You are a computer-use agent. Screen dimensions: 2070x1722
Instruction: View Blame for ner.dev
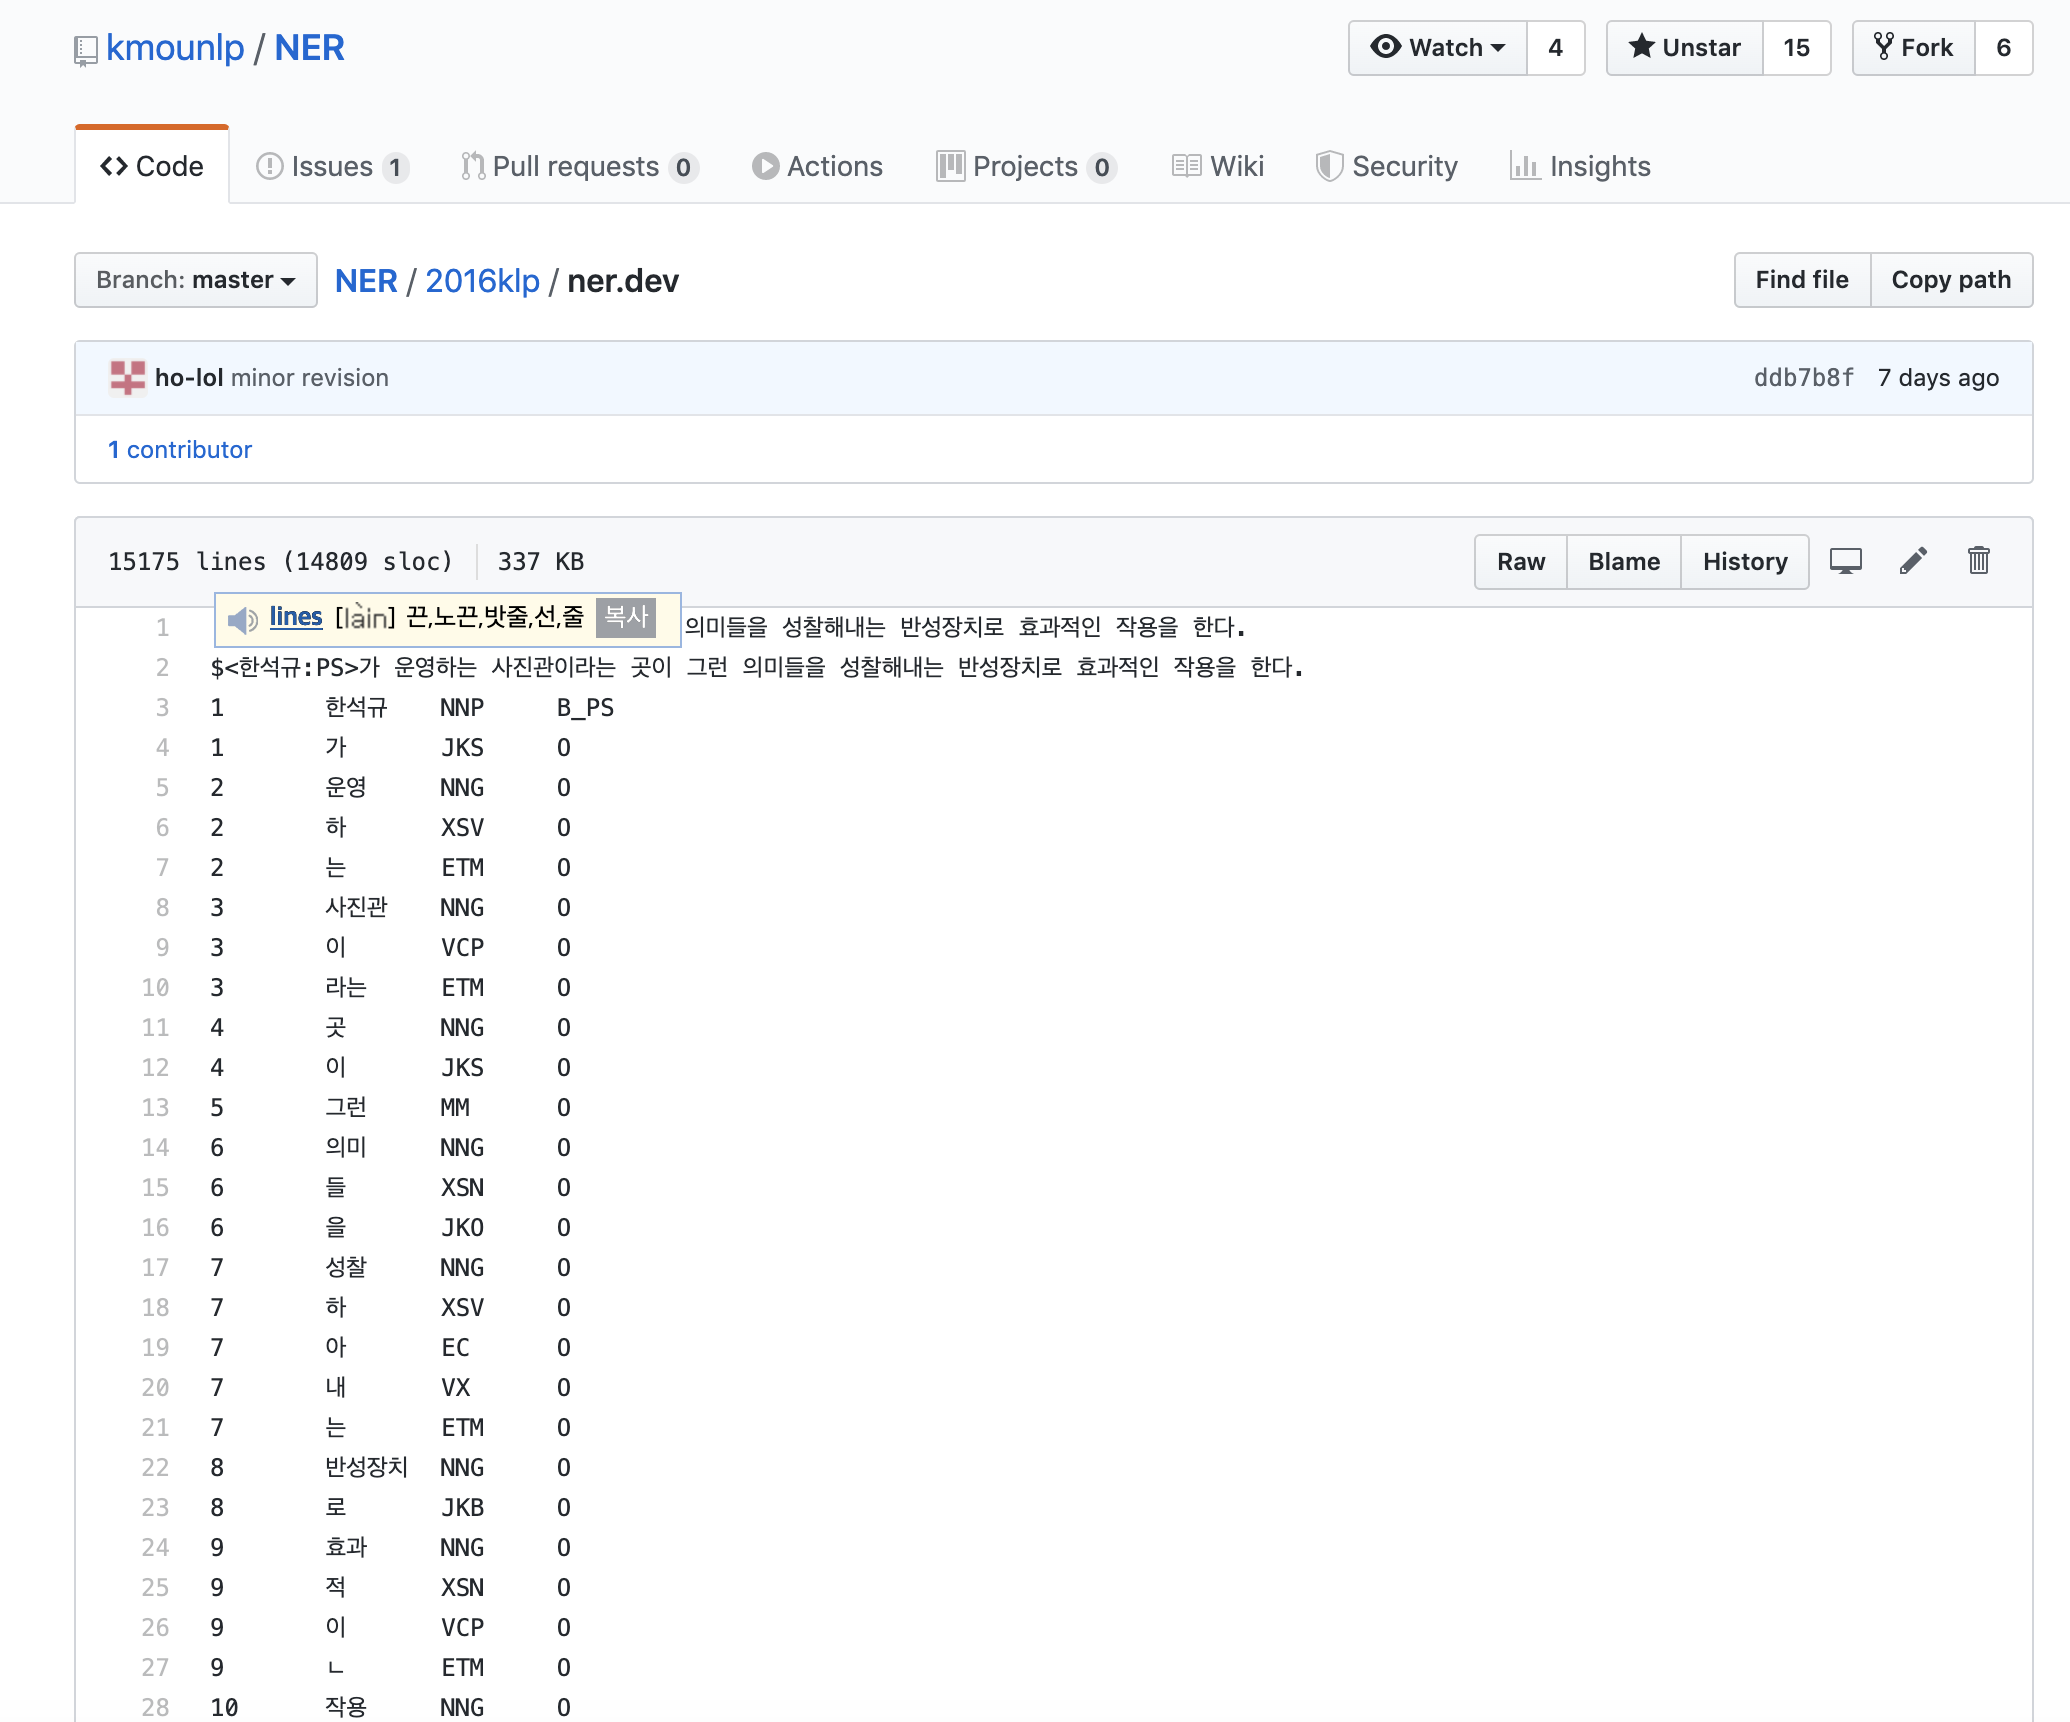click(1623, 562)
